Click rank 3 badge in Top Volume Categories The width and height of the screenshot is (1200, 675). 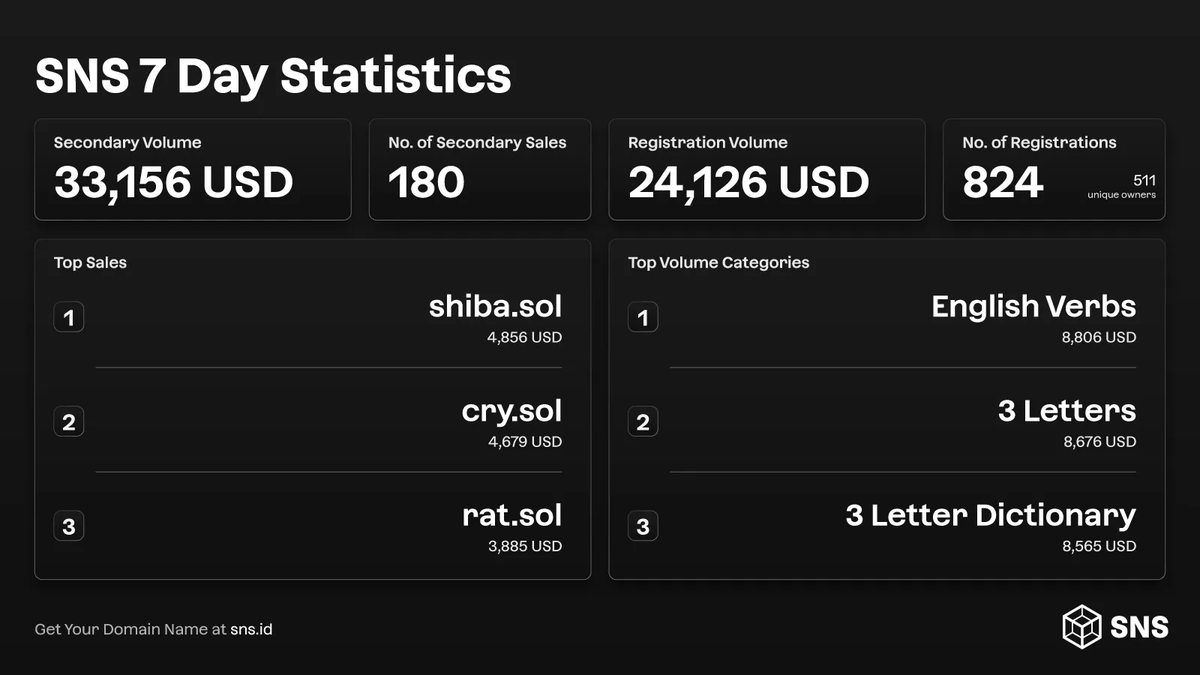click(x=643, y=526)
